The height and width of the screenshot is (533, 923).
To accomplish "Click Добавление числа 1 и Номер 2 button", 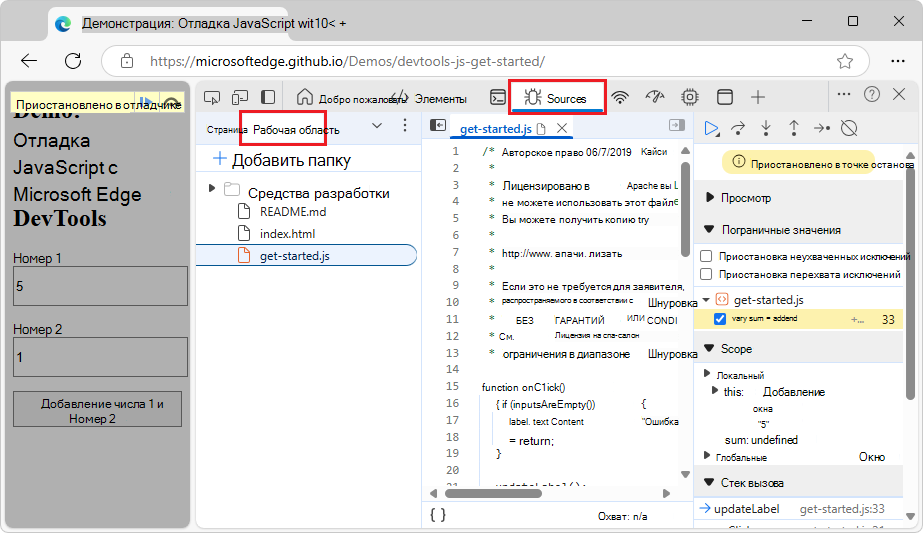I will pyautogui.click(x=98, y=409).
